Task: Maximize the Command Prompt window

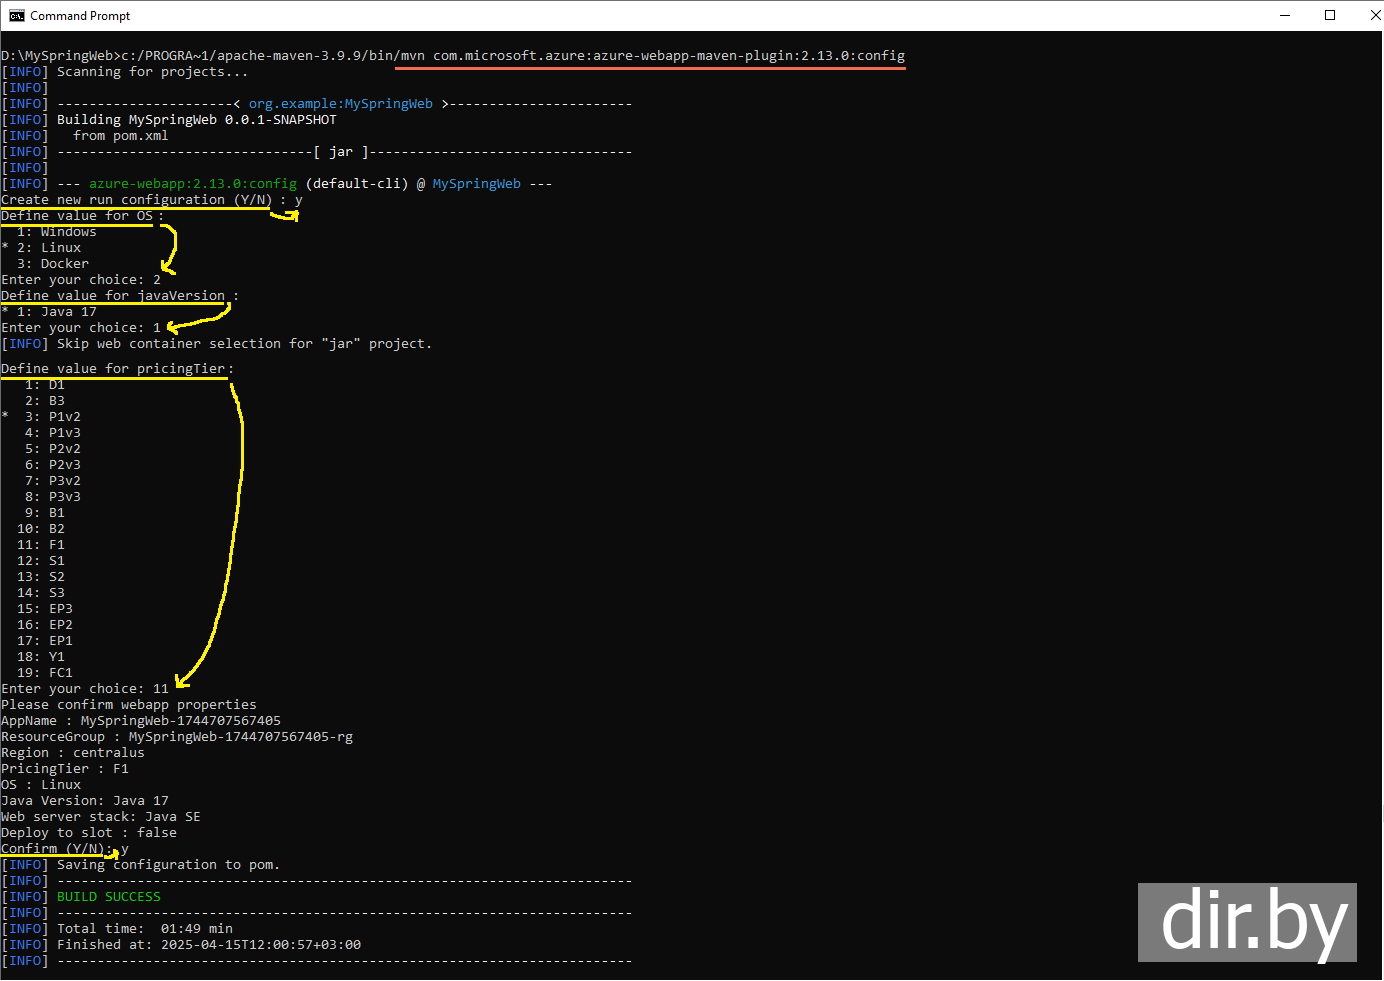Action: click(1330, 15)
